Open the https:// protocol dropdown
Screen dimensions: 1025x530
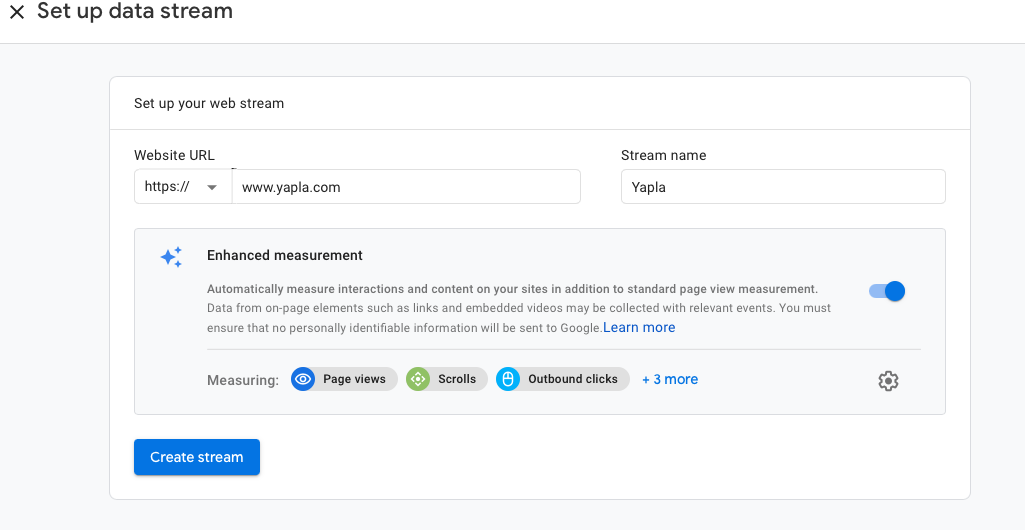click(182, 187)
